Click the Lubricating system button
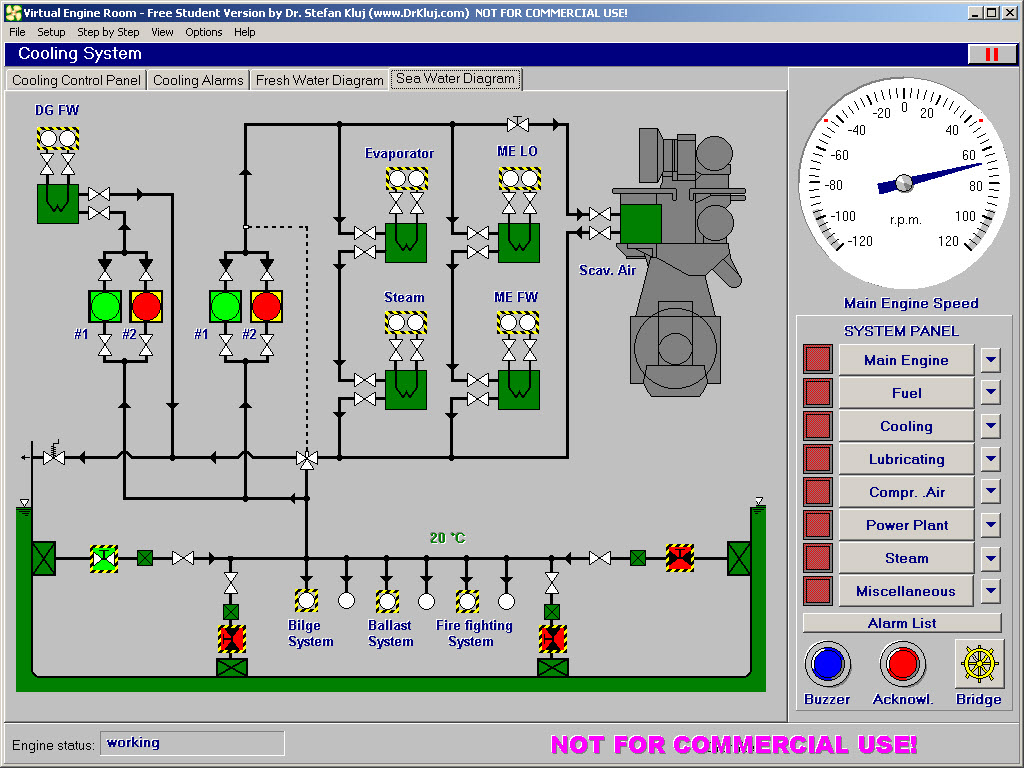Screen dimensions: 1024x768 click(x=906, y=459)
